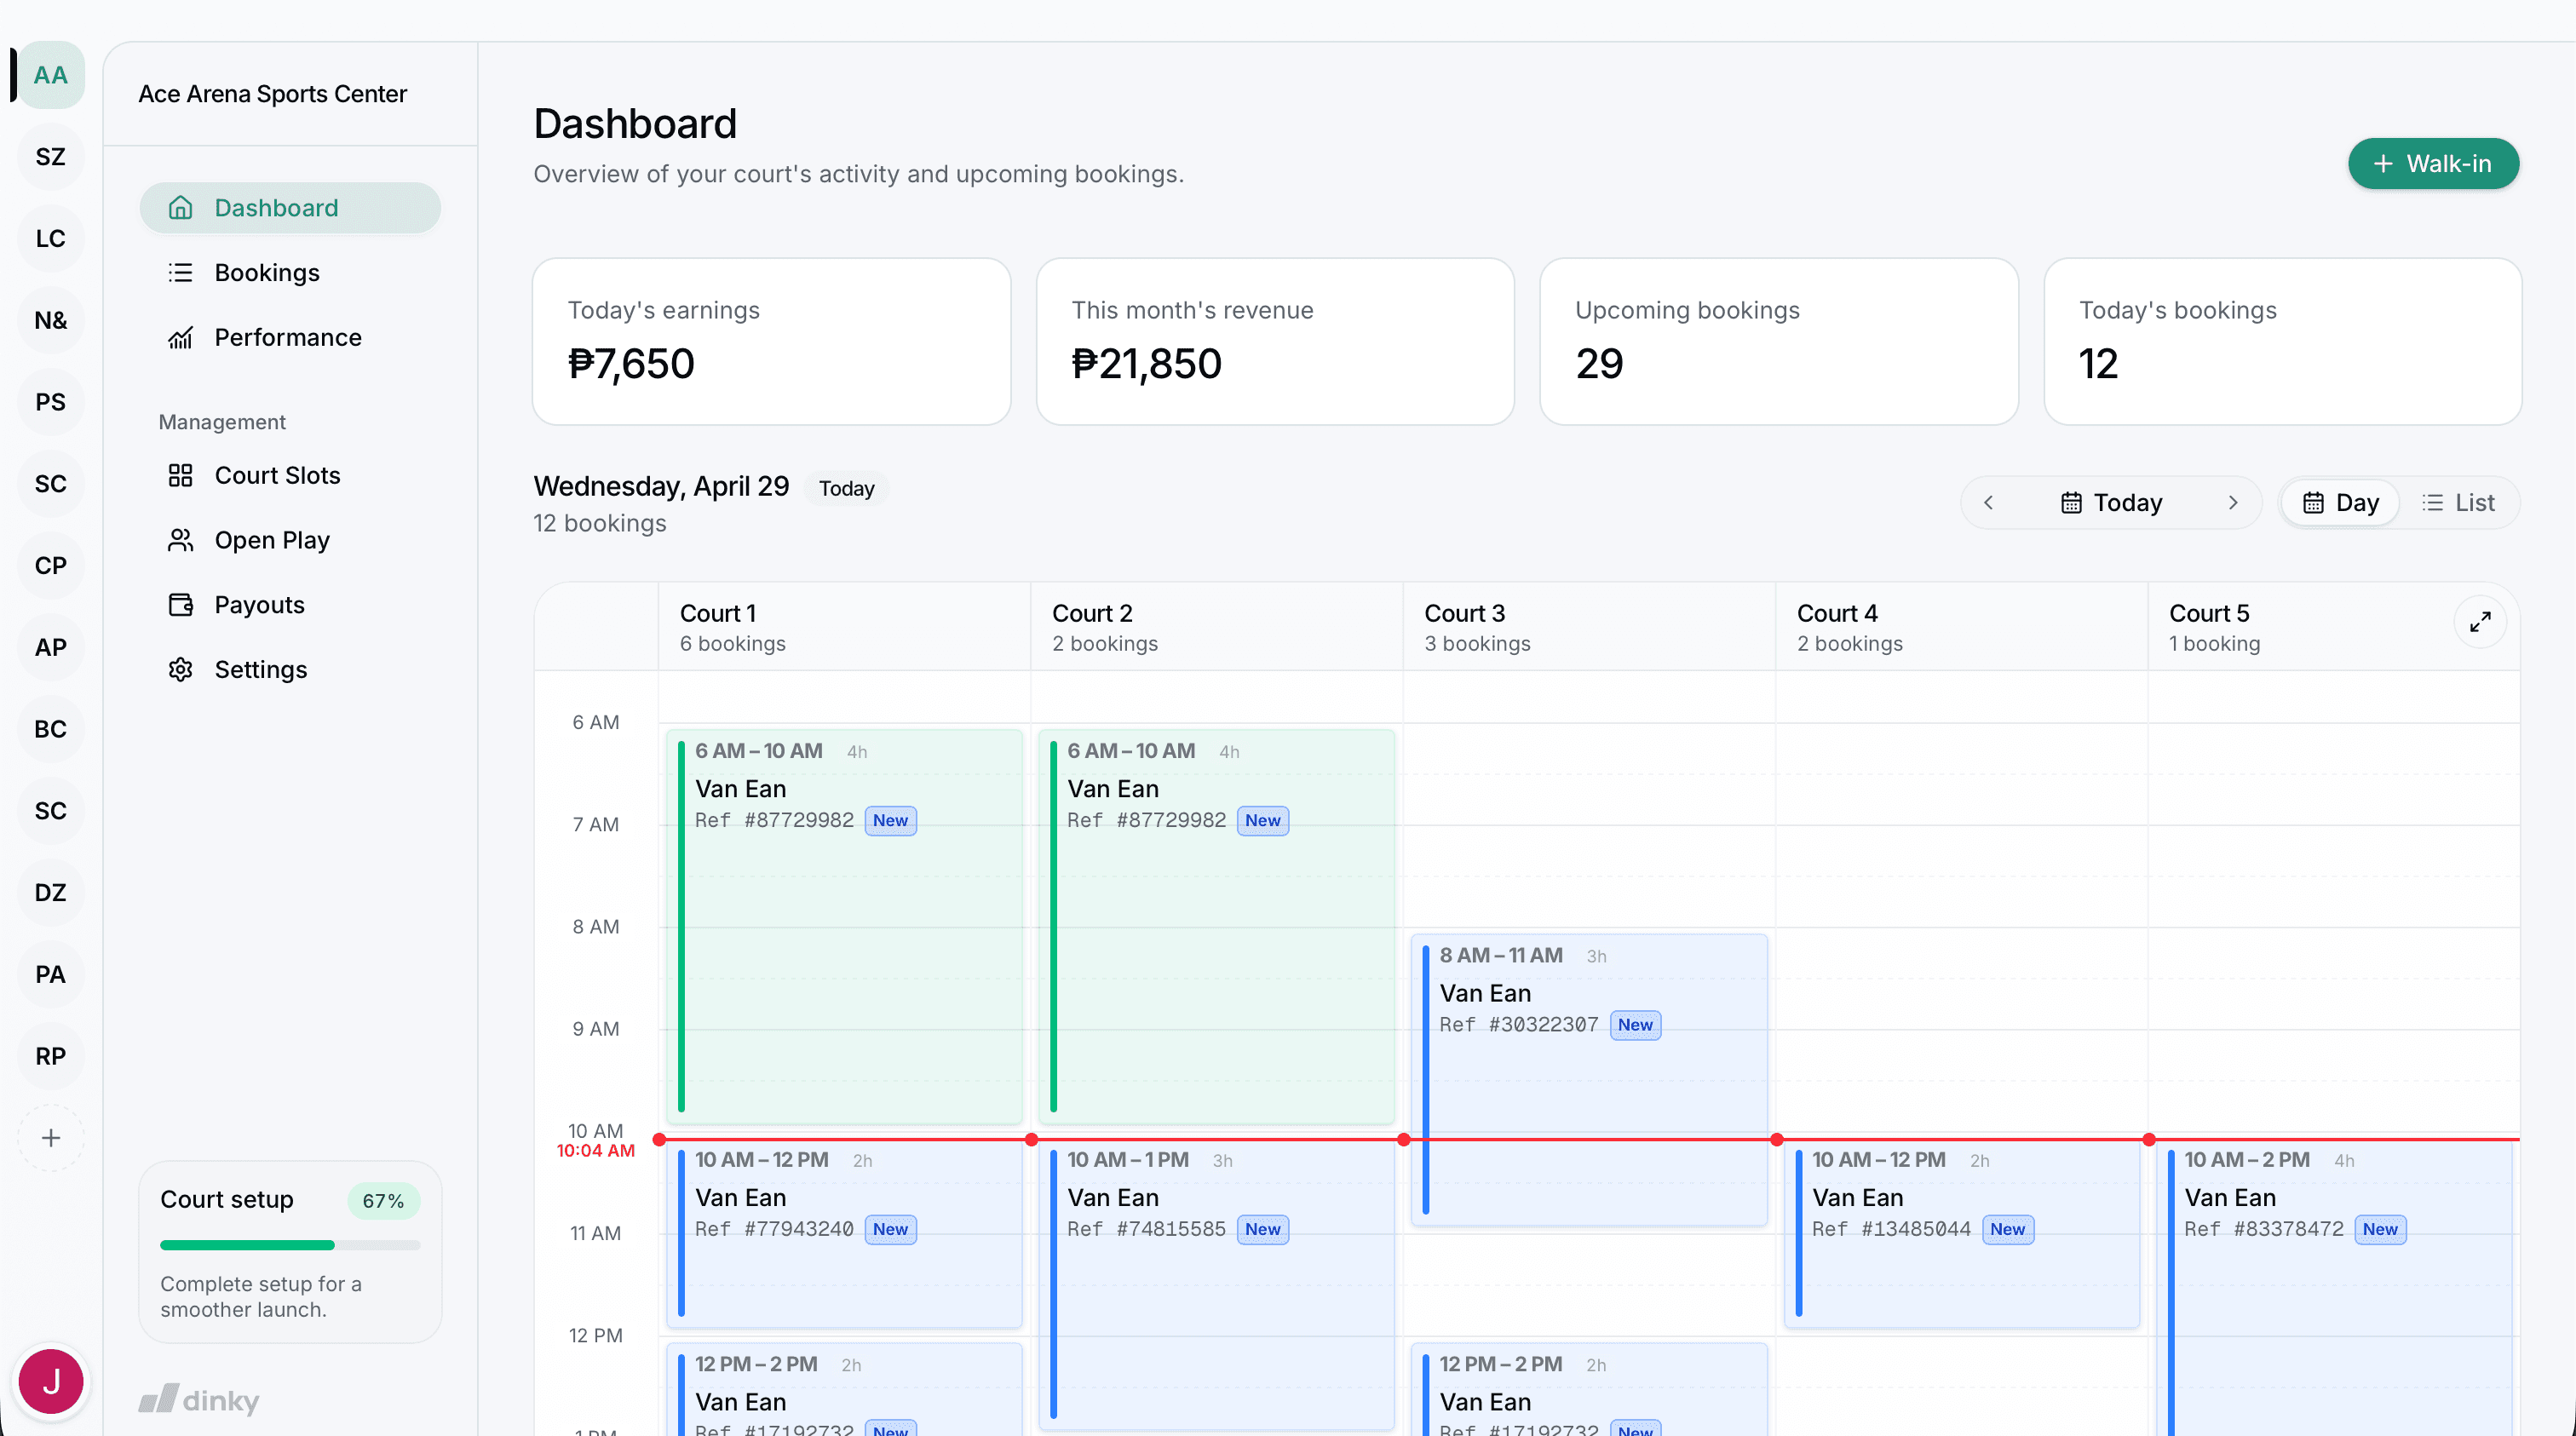2576x1436 pixels.
Task: Click This month's revenue card
Action: click(x=1275, y=342)
